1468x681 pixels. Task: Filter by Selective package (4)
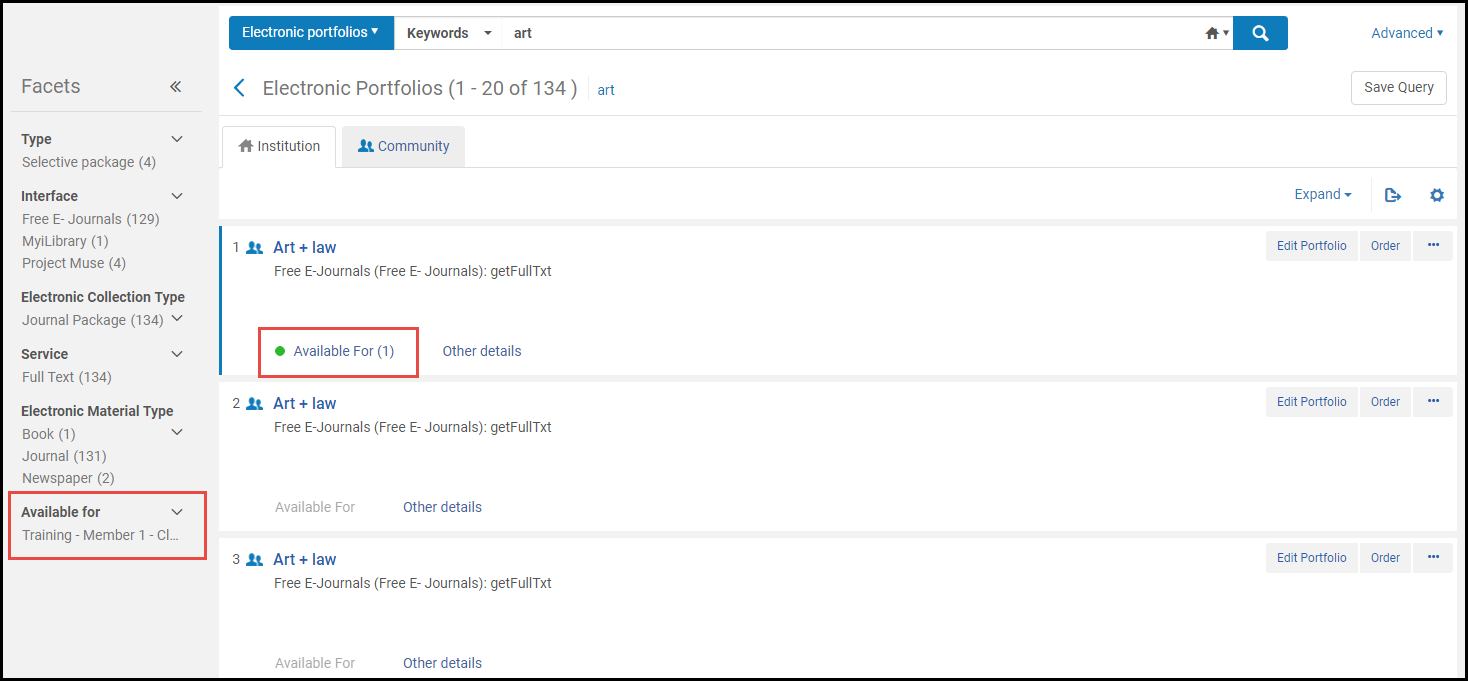click(89, 162)
